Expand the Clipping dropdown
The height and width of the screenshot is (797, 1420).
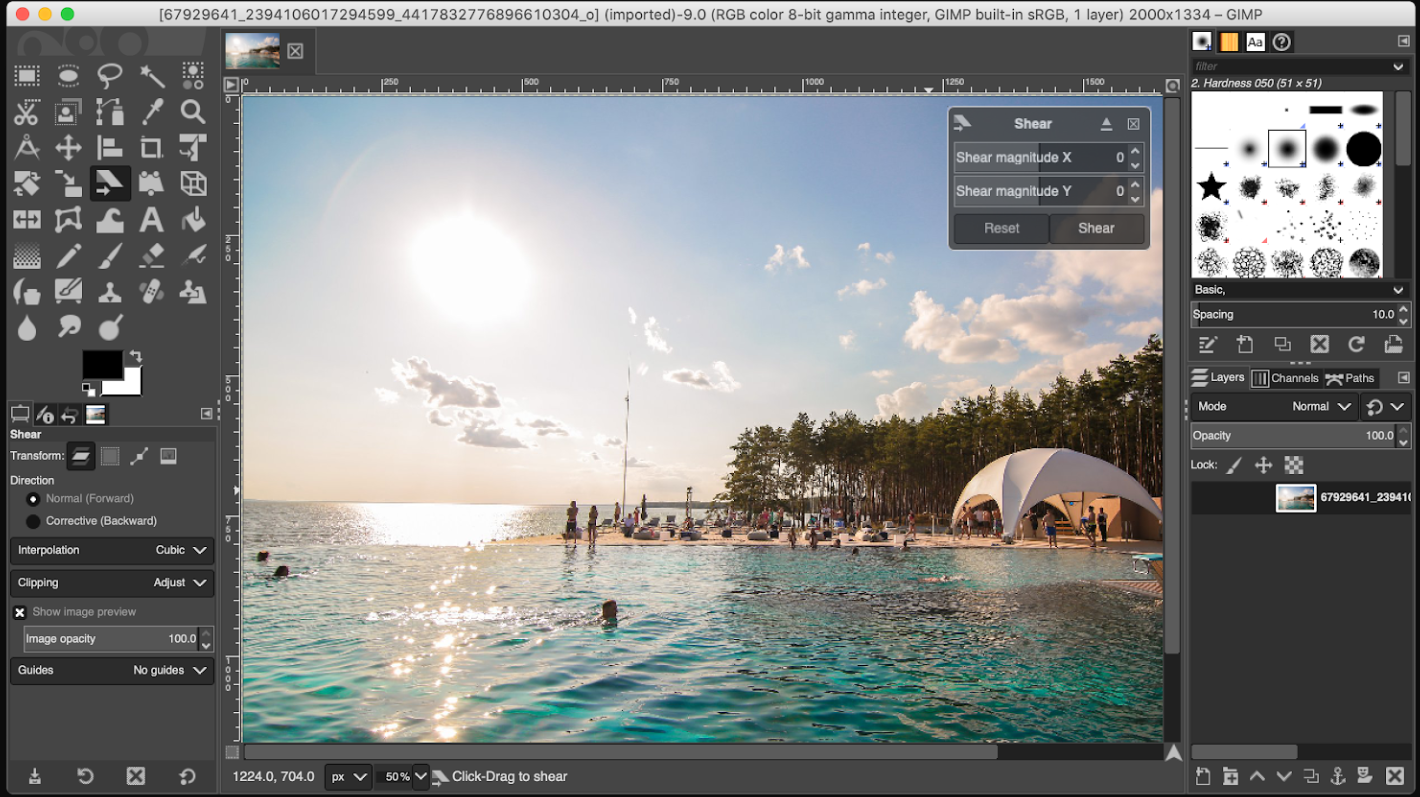(112, 582)
